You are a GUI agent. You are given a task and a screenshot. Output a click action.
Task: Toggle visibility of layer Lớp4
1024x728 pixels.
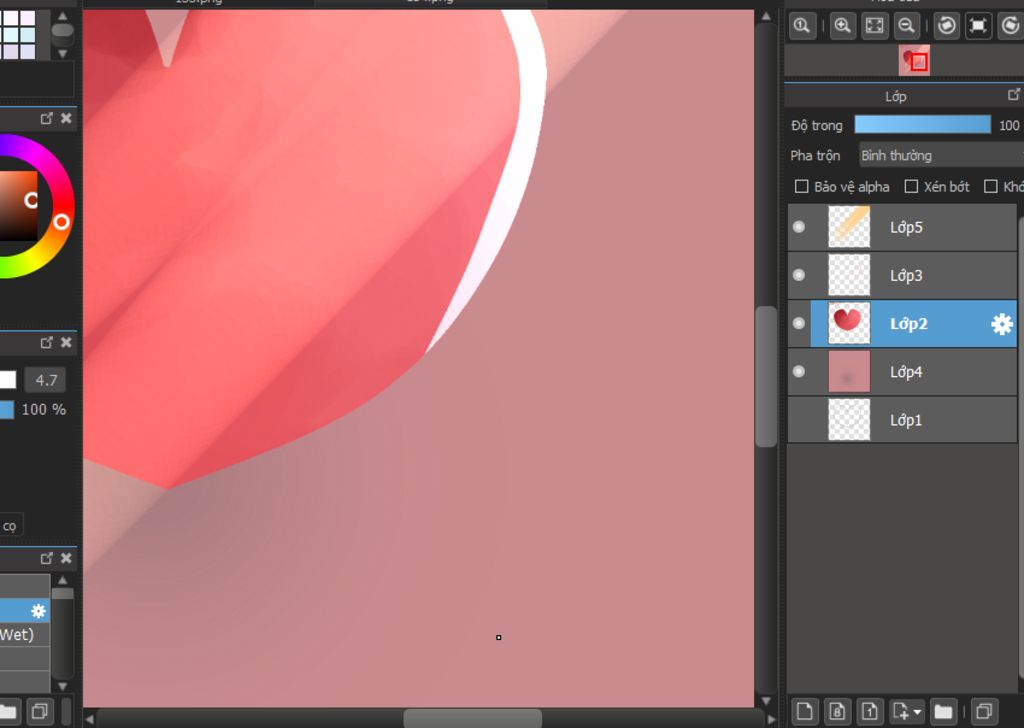(799, 372)
